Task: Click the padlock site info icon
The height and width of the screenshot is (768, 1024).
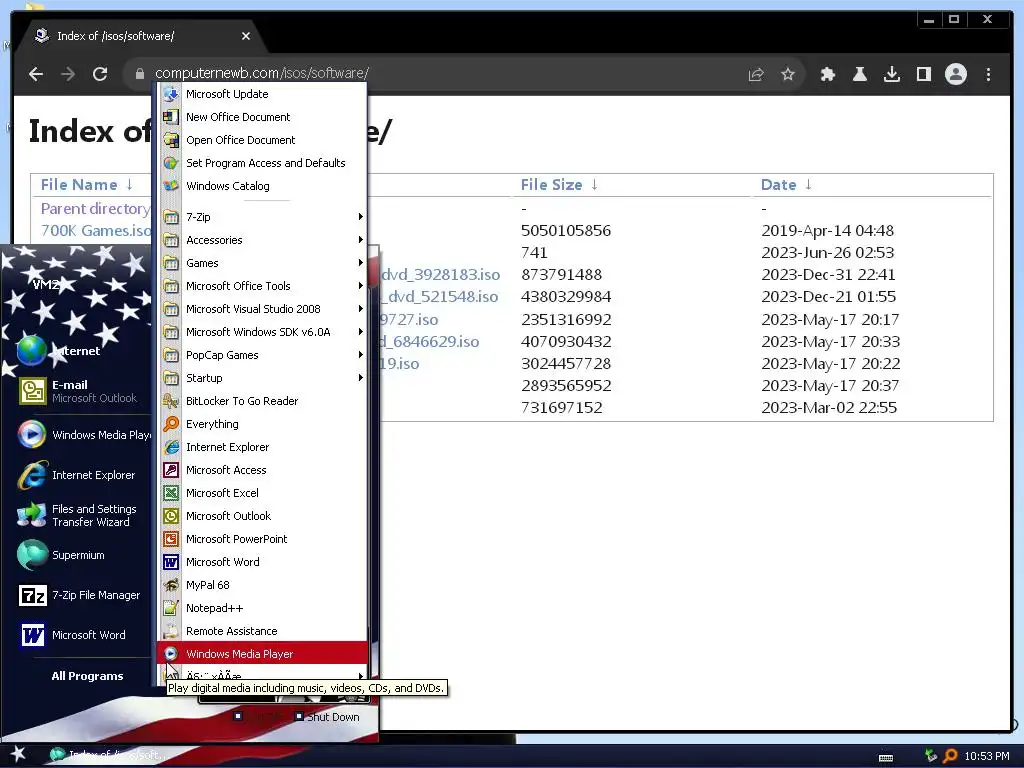Action: [x=139, y=74]
